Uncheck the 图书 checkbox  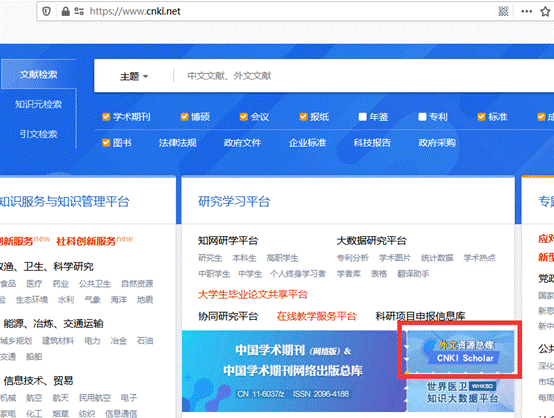[106, 142]
